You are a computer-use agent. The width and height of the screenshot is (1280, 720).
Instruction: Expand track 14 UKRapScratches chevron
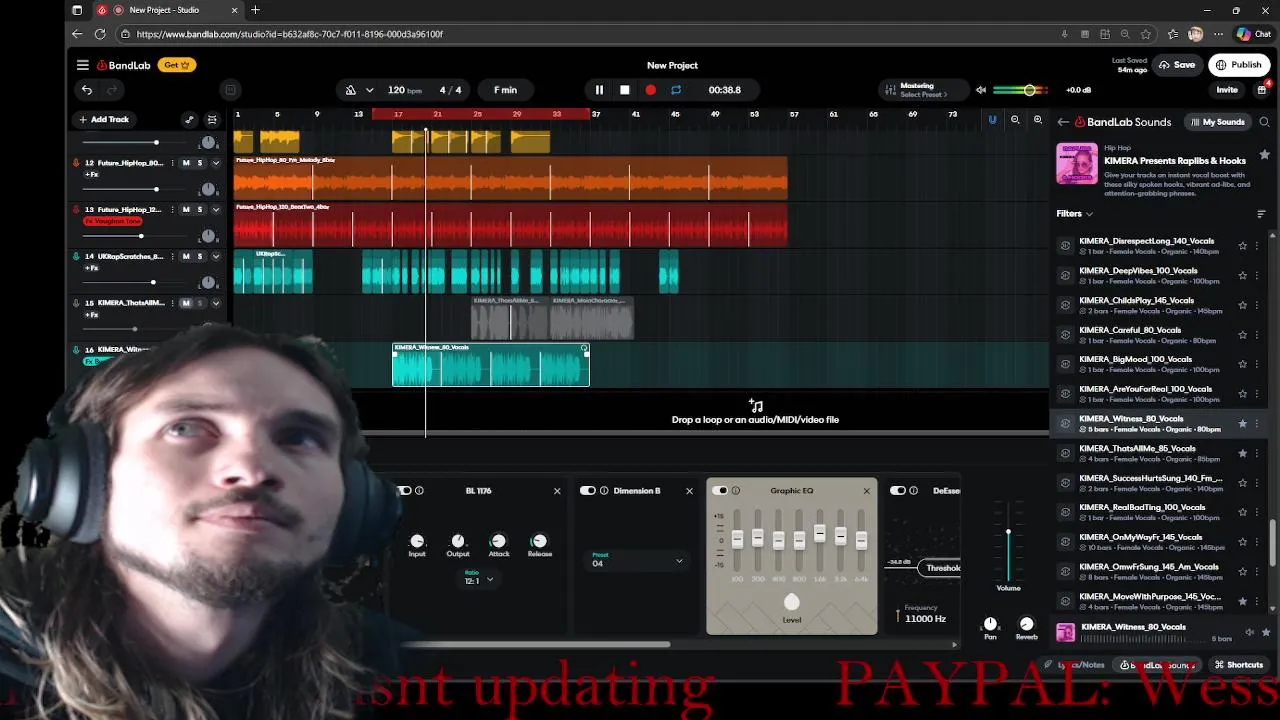click(215, 257)
